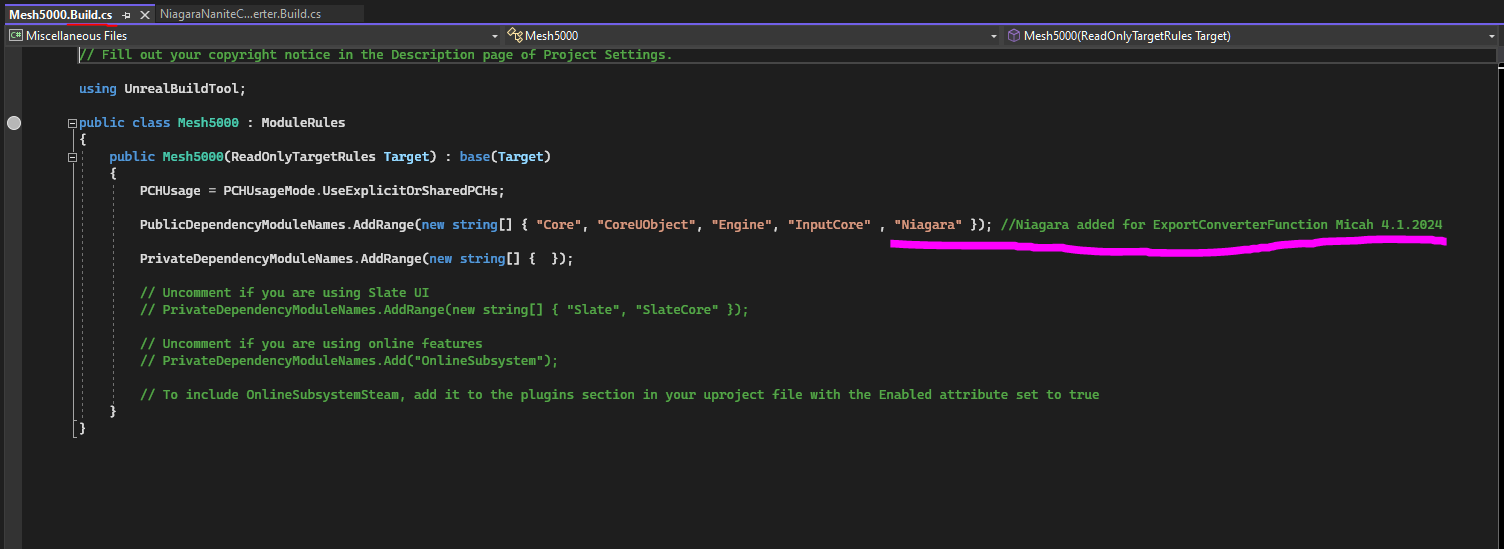The image size is (1504, 549).
Task: Click the "Niagara" string in the dependency list
Action: tap(927, 225)
